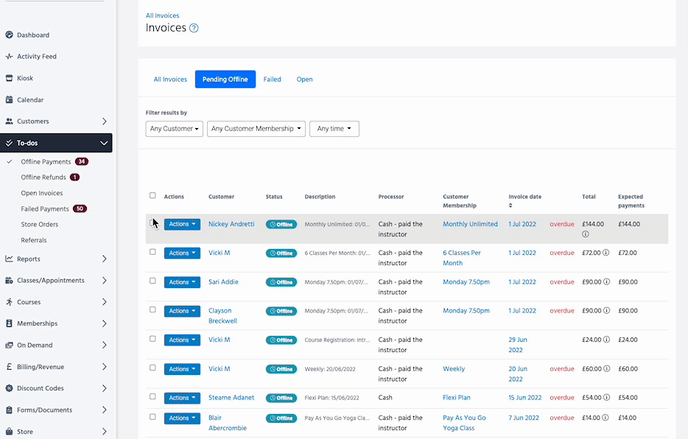Click the Dashboard icon in sidebar
The image size is (688, 439).
pyautogui.click(x=9, y=35)
